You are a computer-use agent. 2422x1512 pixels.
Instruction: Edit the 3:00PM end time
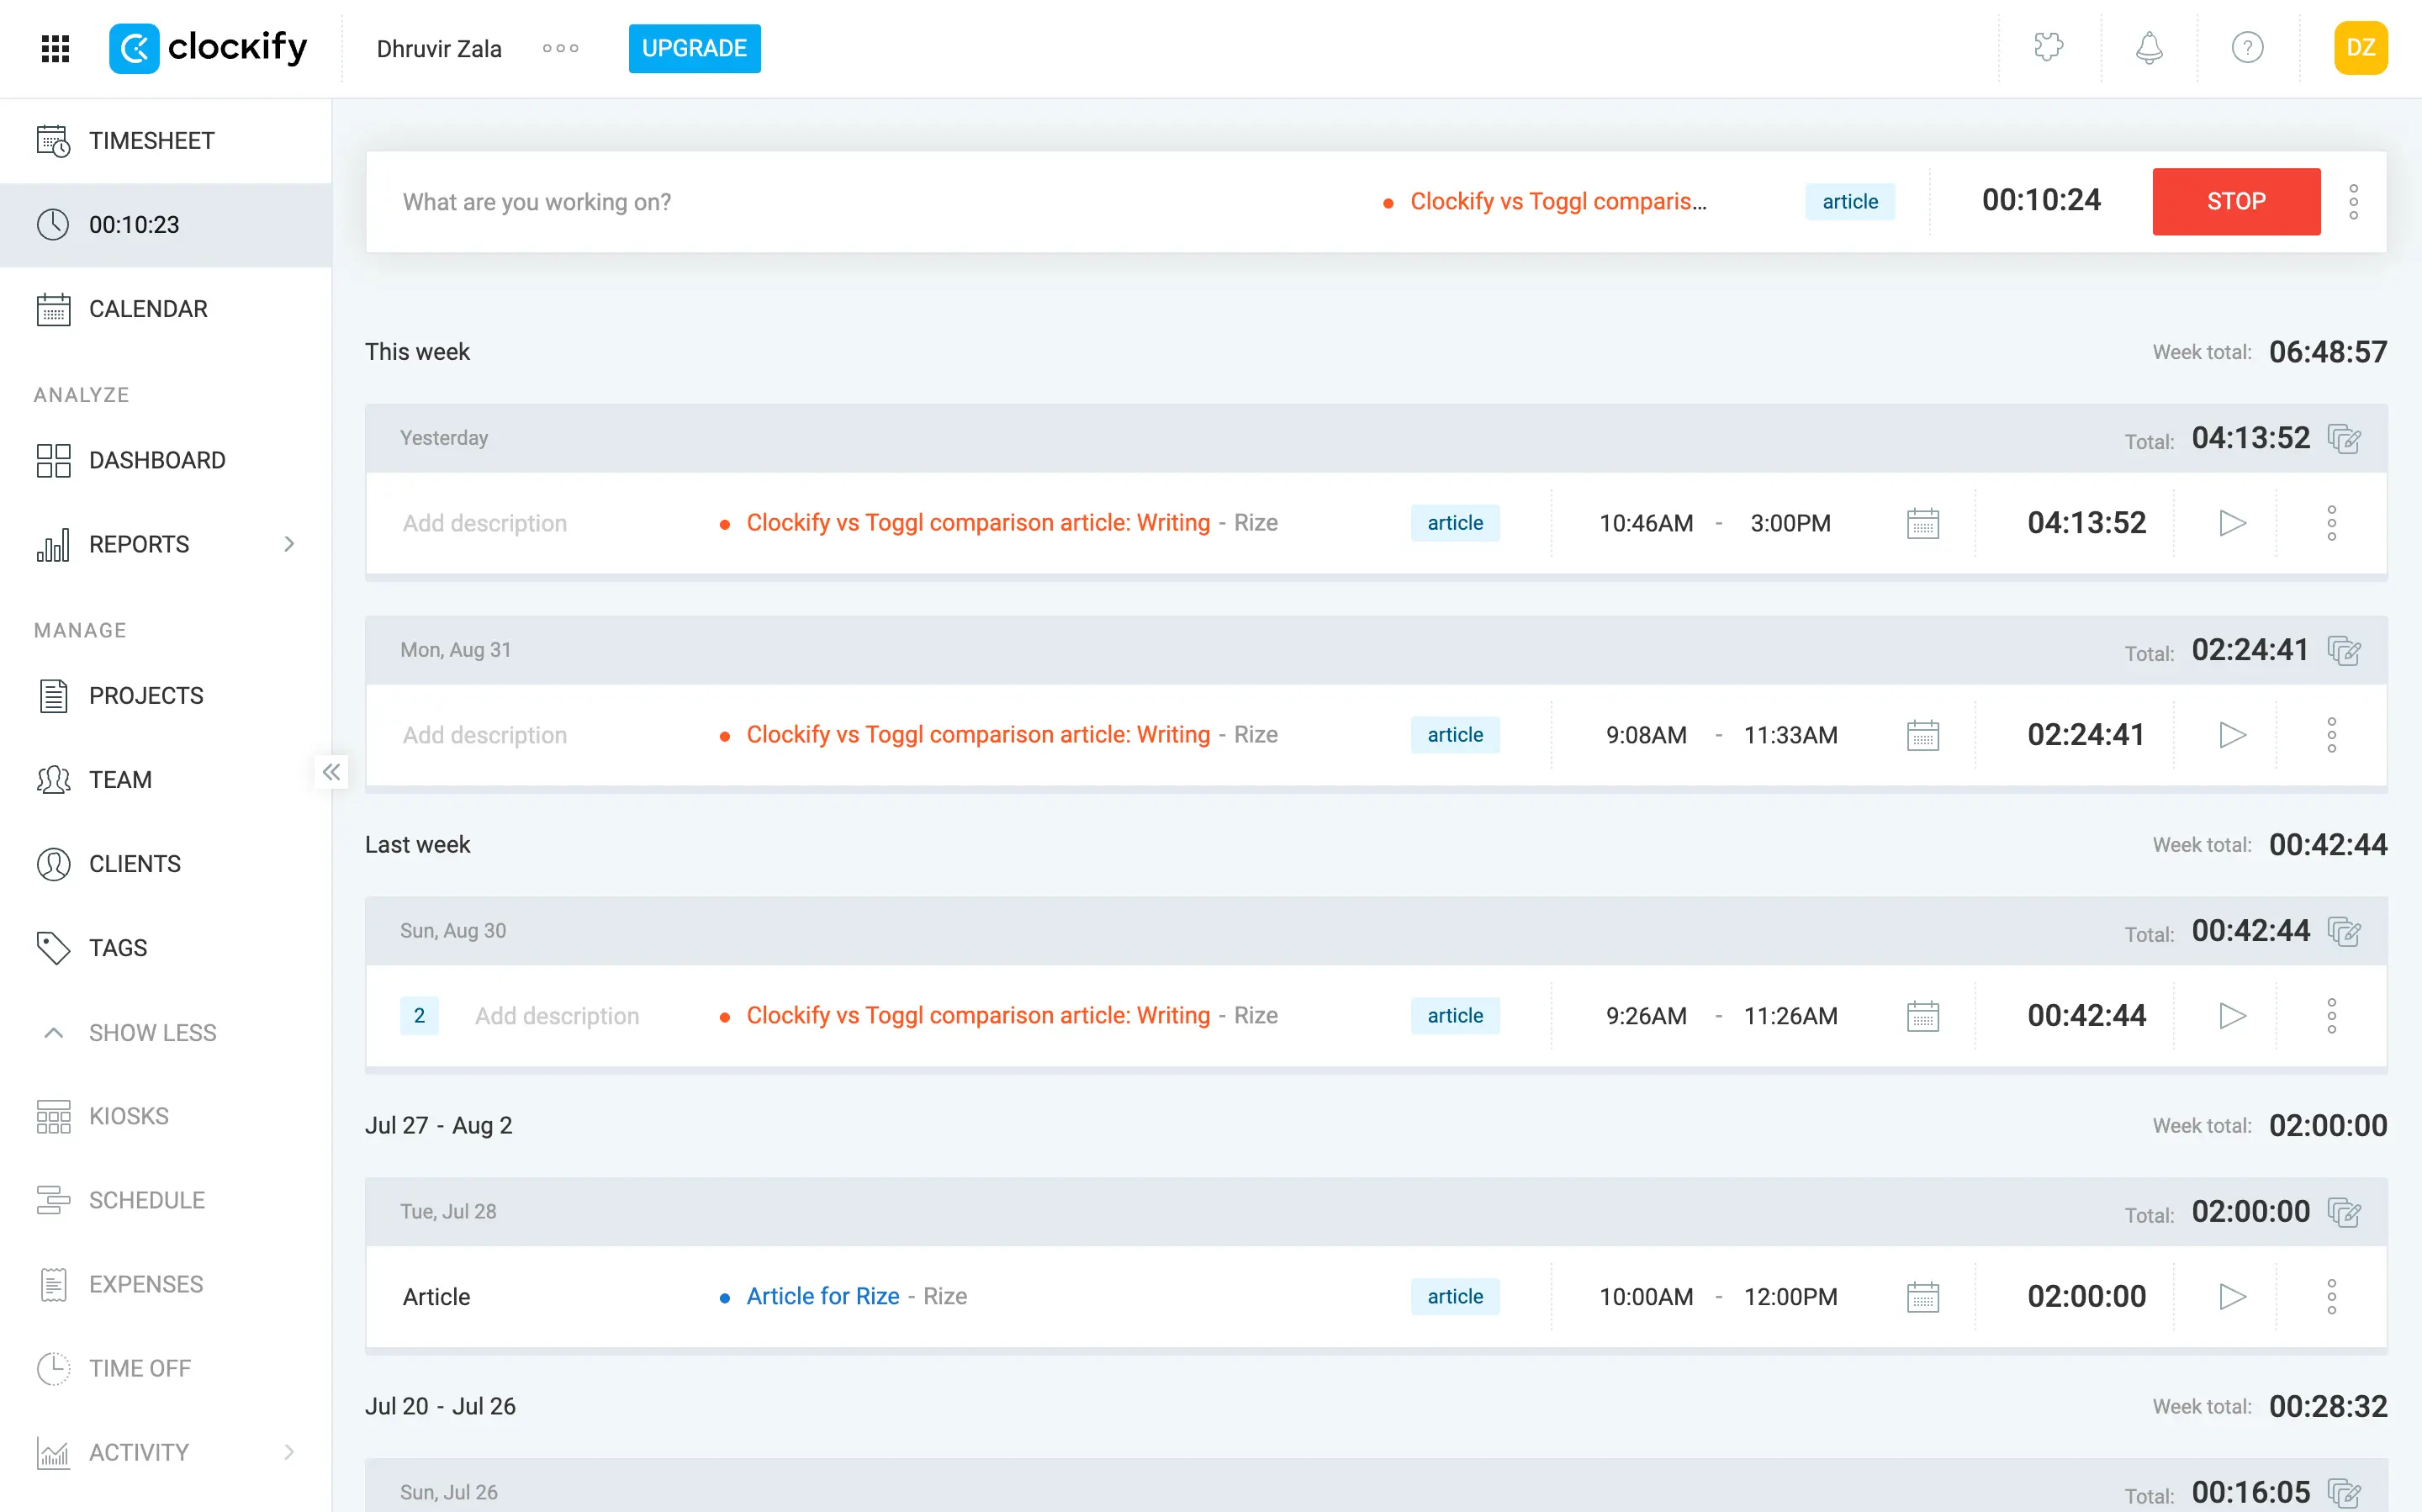coord(1790,523)
